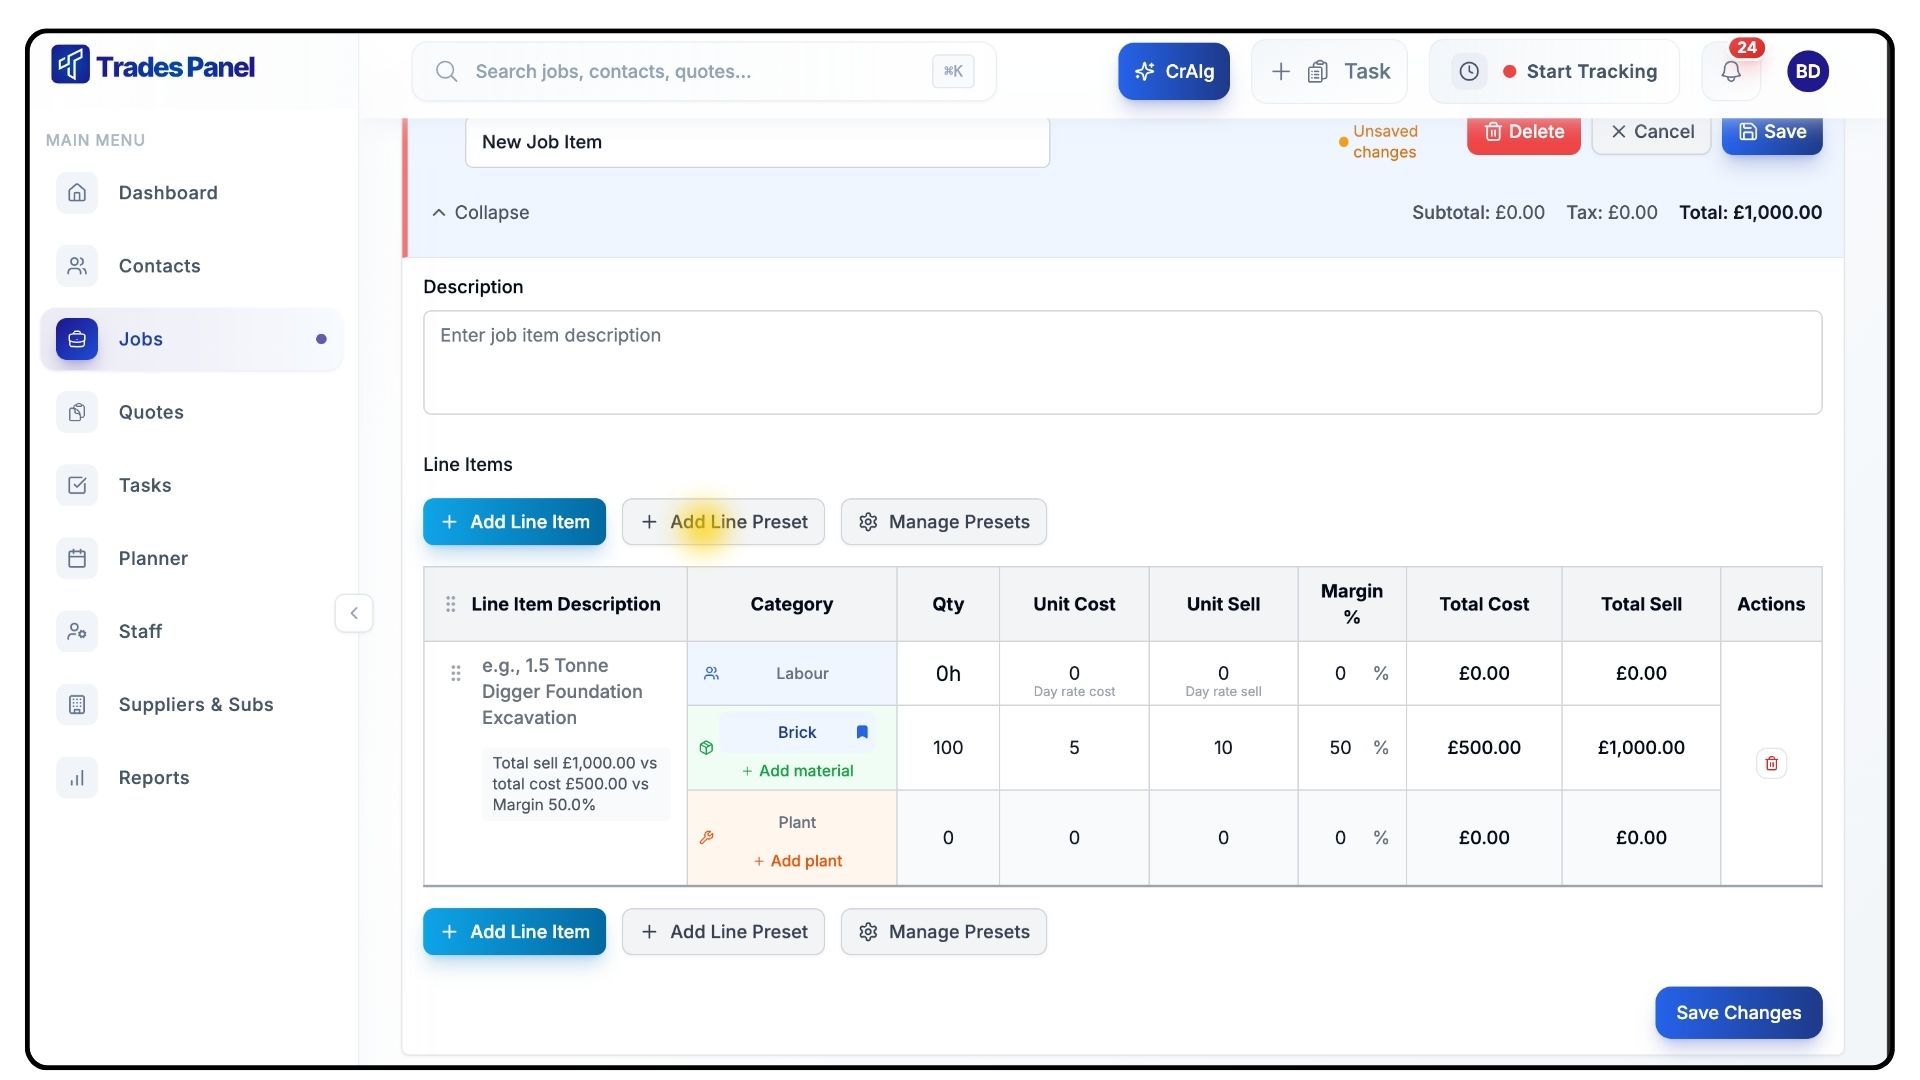Click the Add material link
1920x1080 pixels.
point(797,770)
